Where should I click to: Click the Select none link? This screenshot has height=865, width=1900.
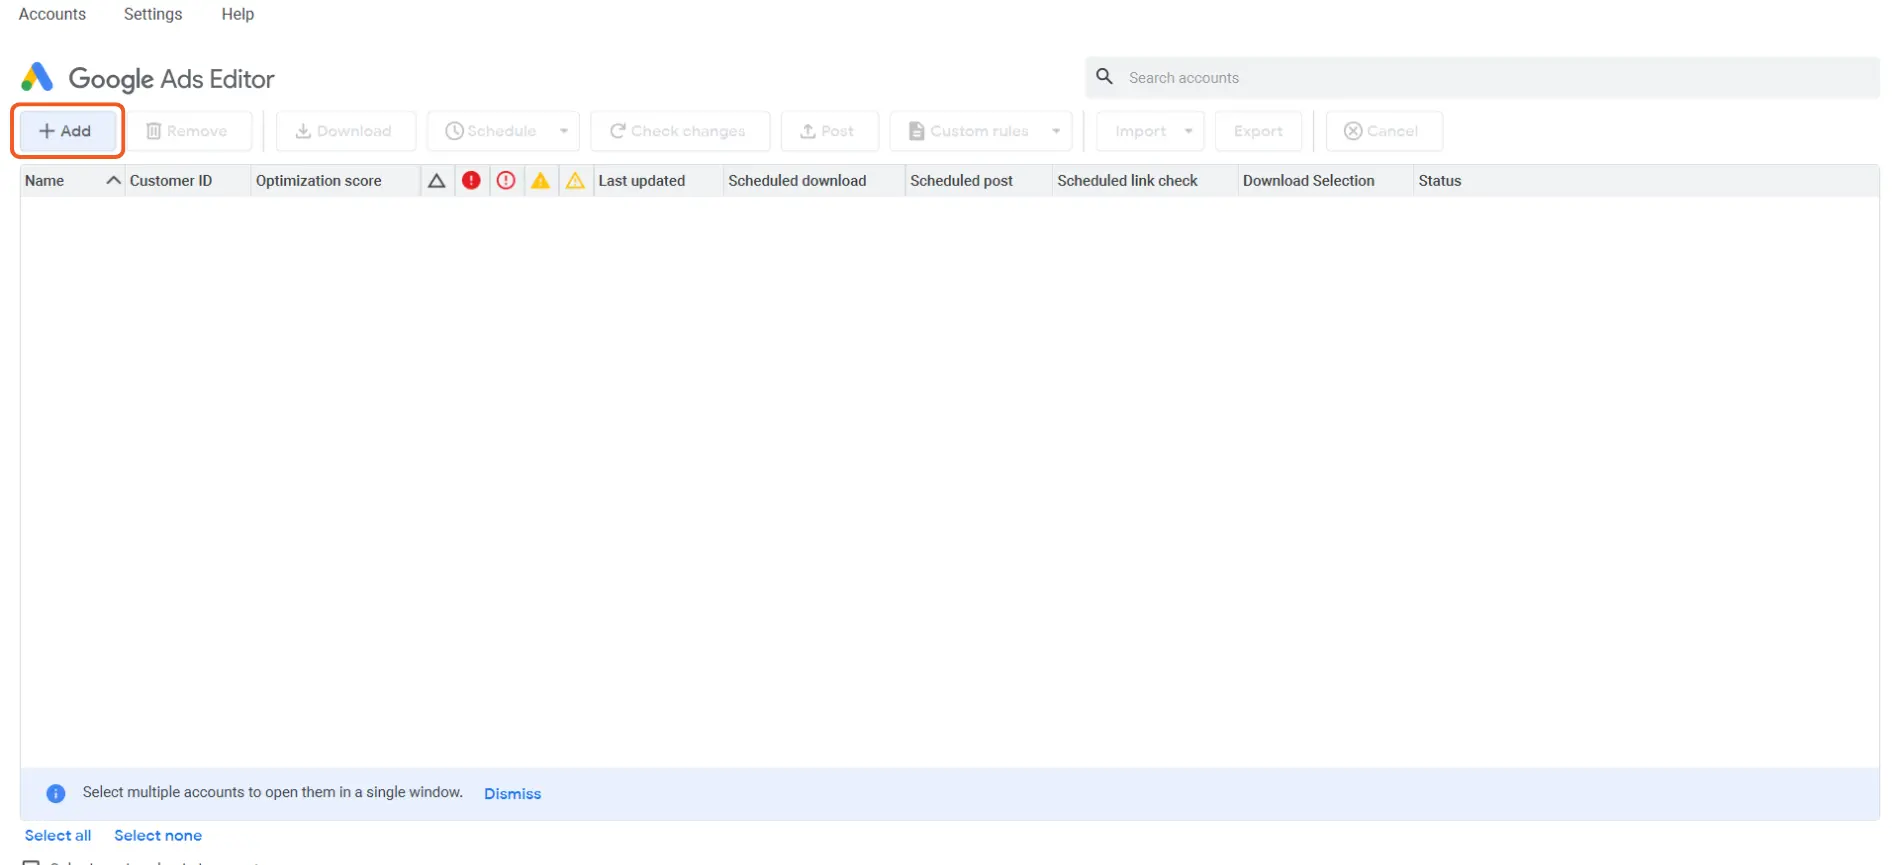pyautogui.click(x=158, y=836)
